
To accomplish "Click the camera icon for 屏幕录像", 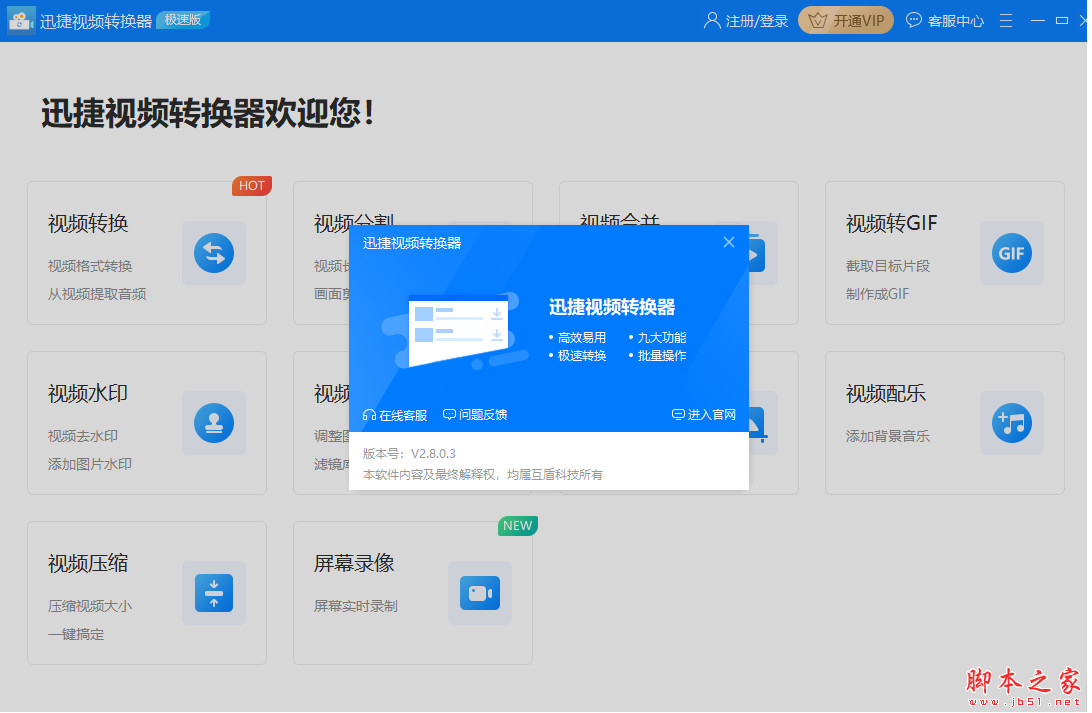I will click(x=479, y=593).
